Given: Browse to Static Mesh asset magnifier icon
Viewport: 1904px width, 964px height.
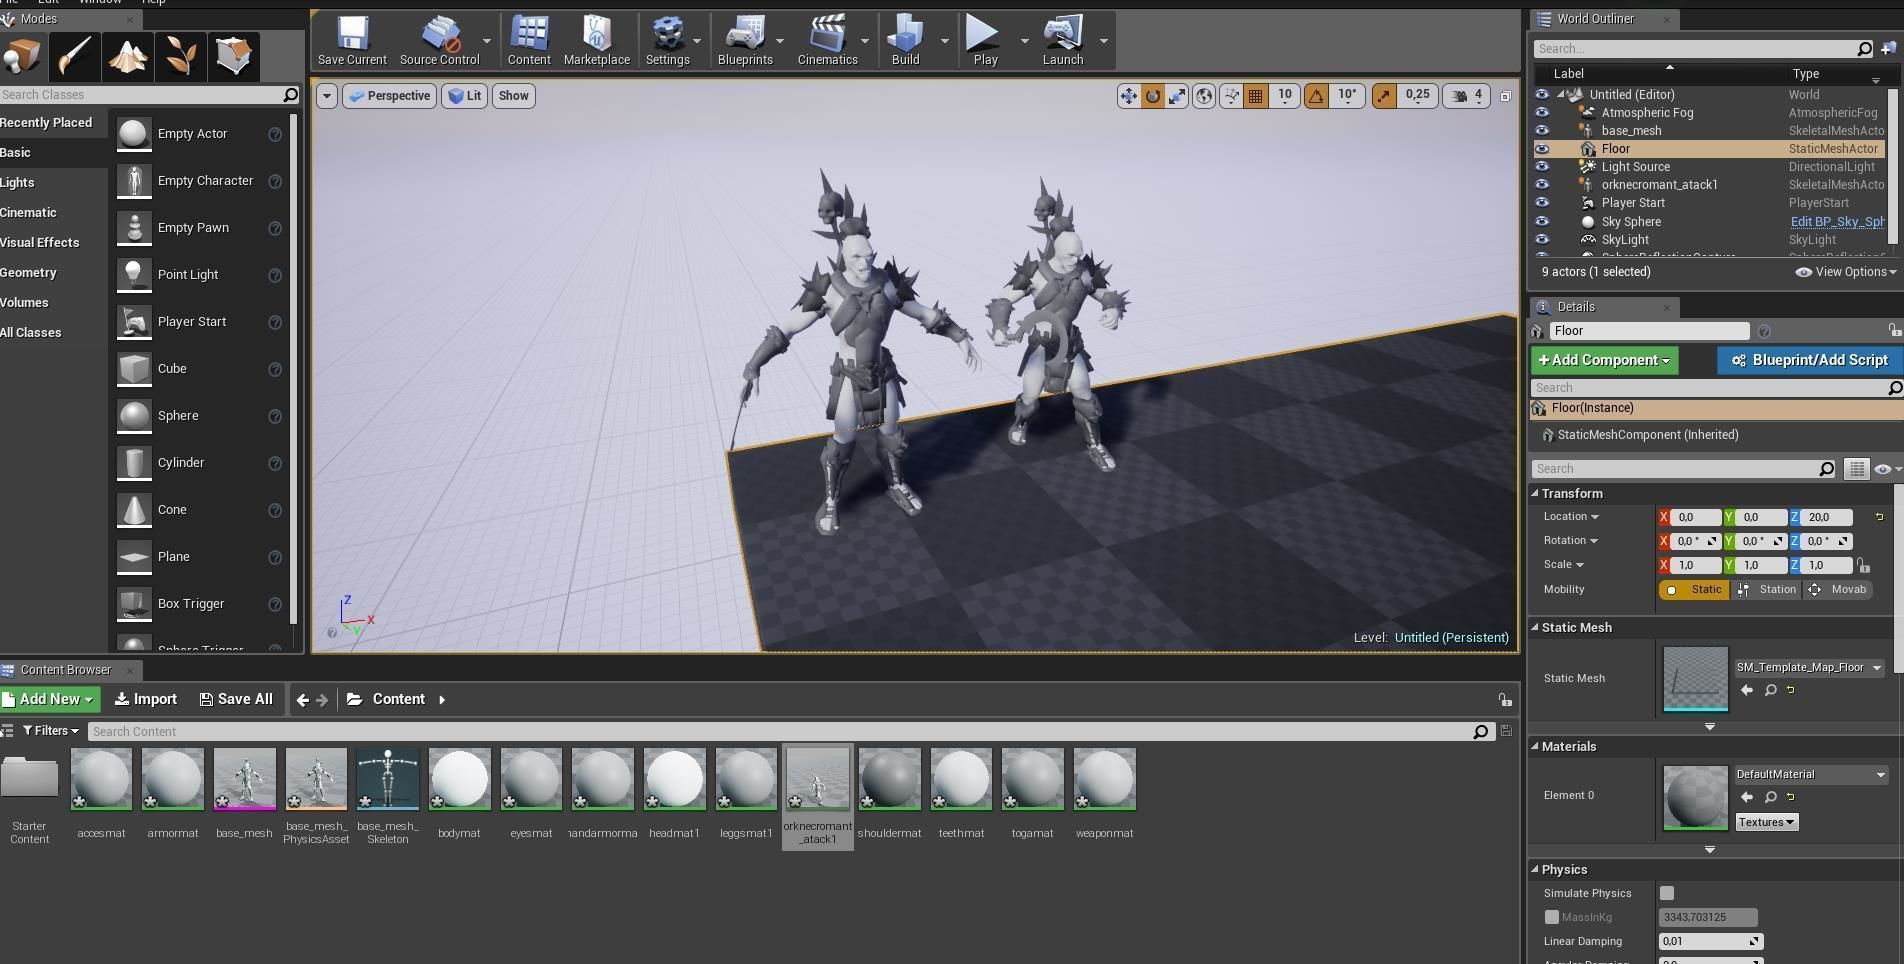Looking at the screenshot, I should coord(1770,690).
